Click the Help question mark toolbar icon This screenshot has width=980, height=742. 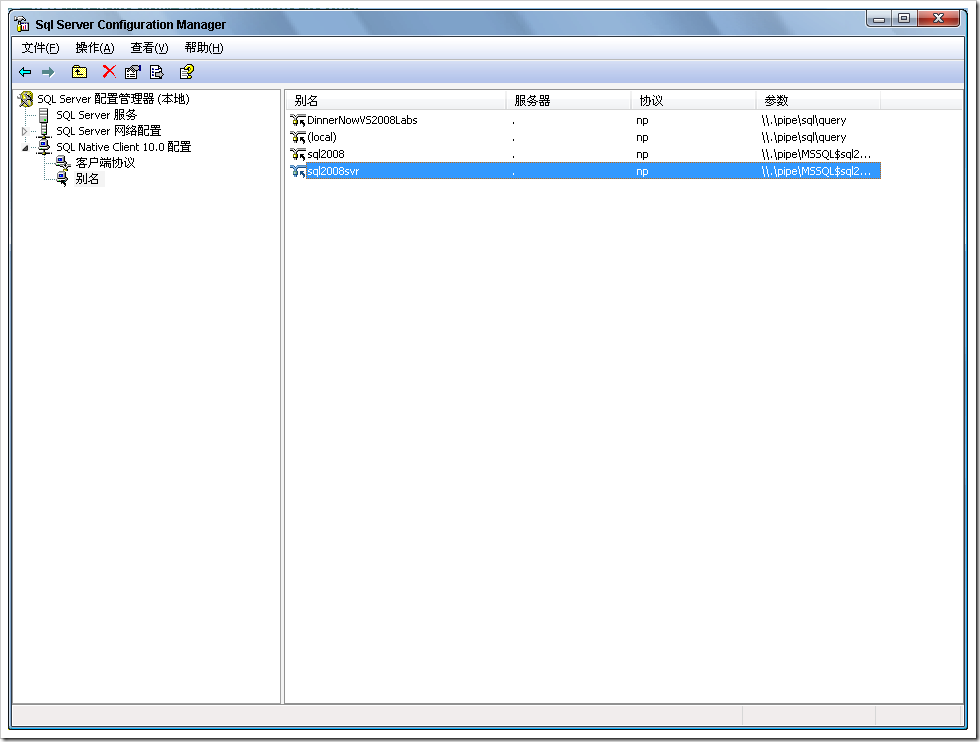coord(186,73)
